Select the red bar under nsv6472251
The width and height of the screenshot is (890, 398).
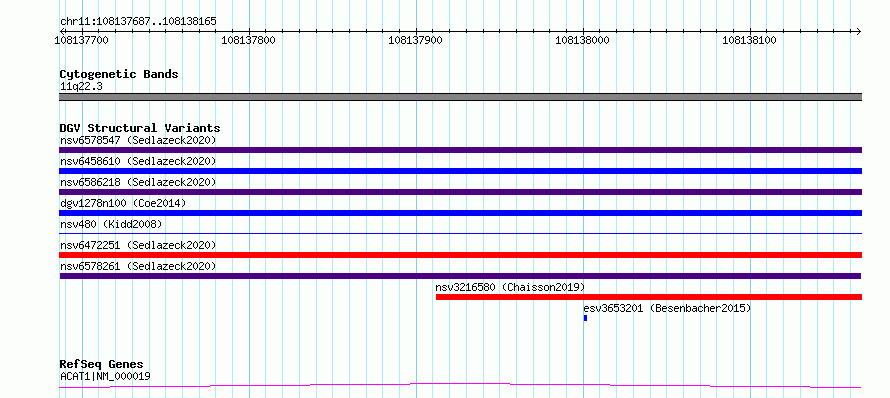(460, 255)
